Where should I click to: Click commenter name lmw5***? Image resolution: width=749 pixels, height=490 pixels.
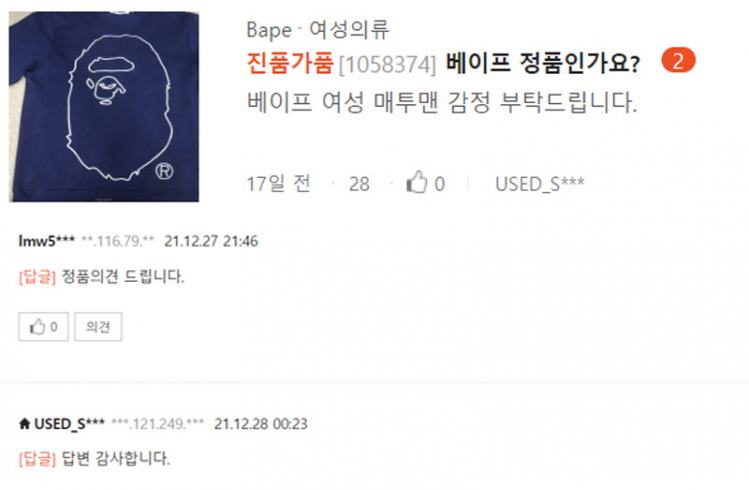point(46,241)
